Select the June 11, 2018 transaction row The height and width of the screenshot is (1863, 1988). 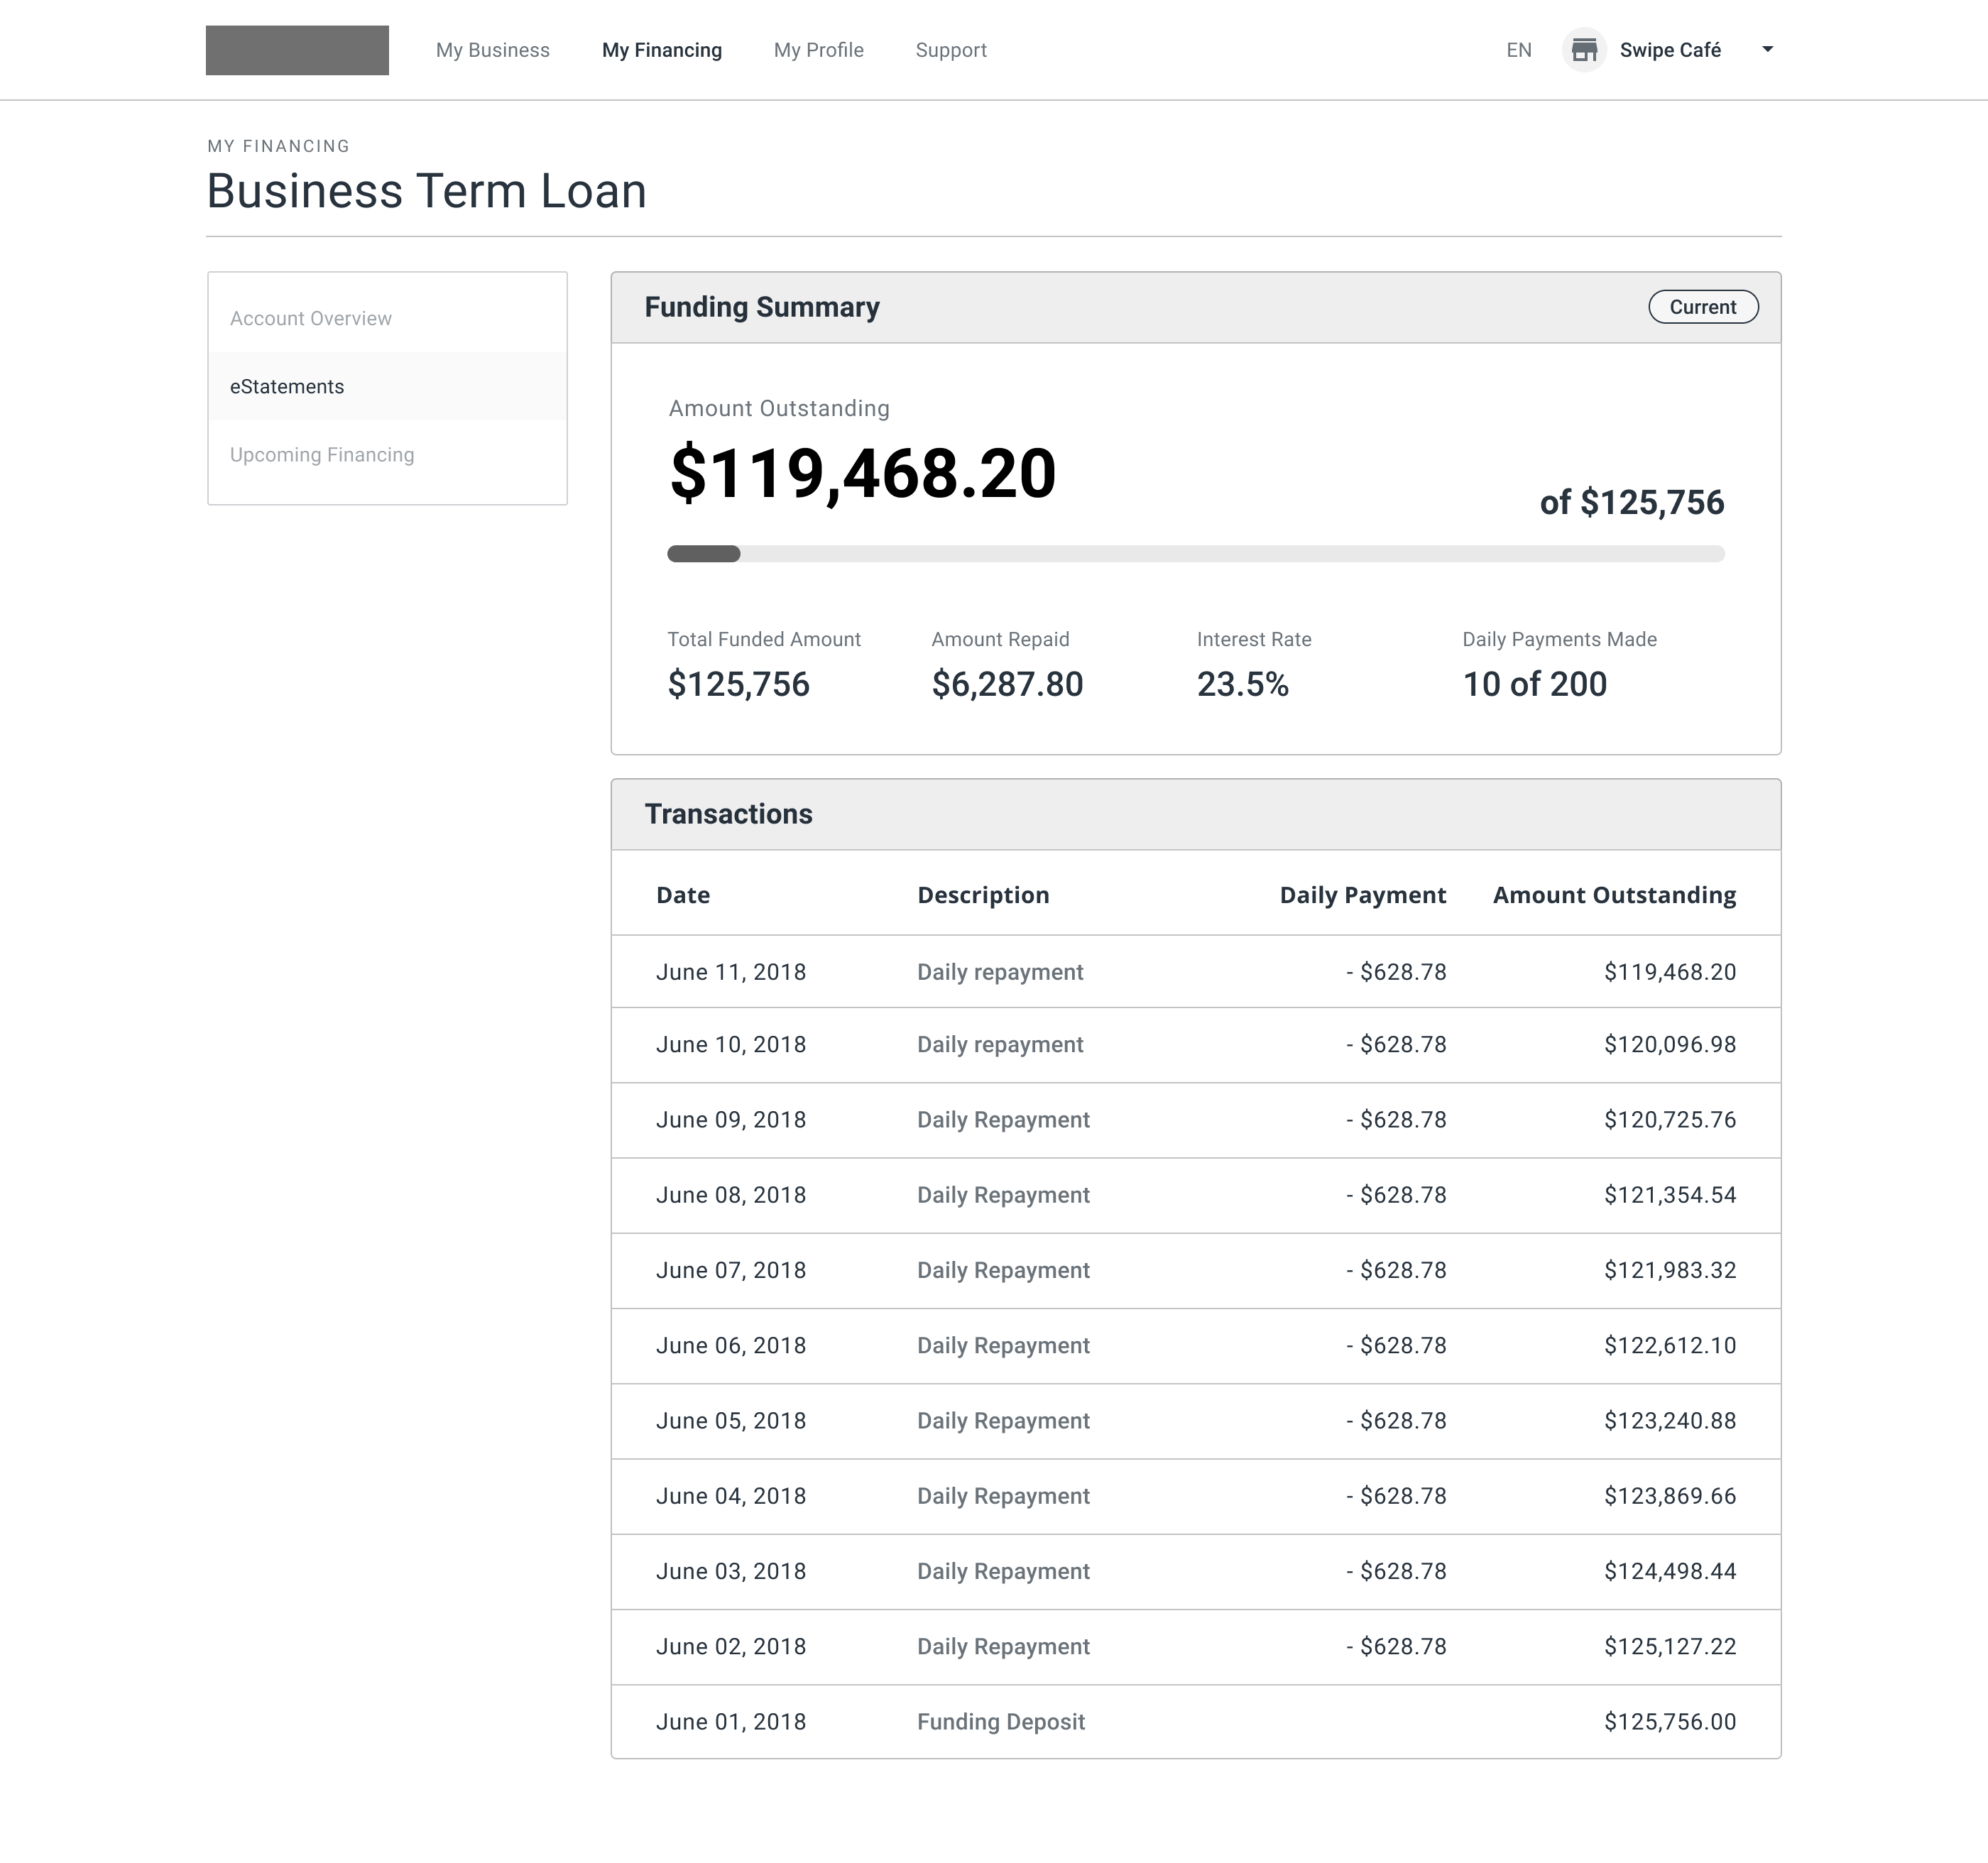click(1195, 972)
